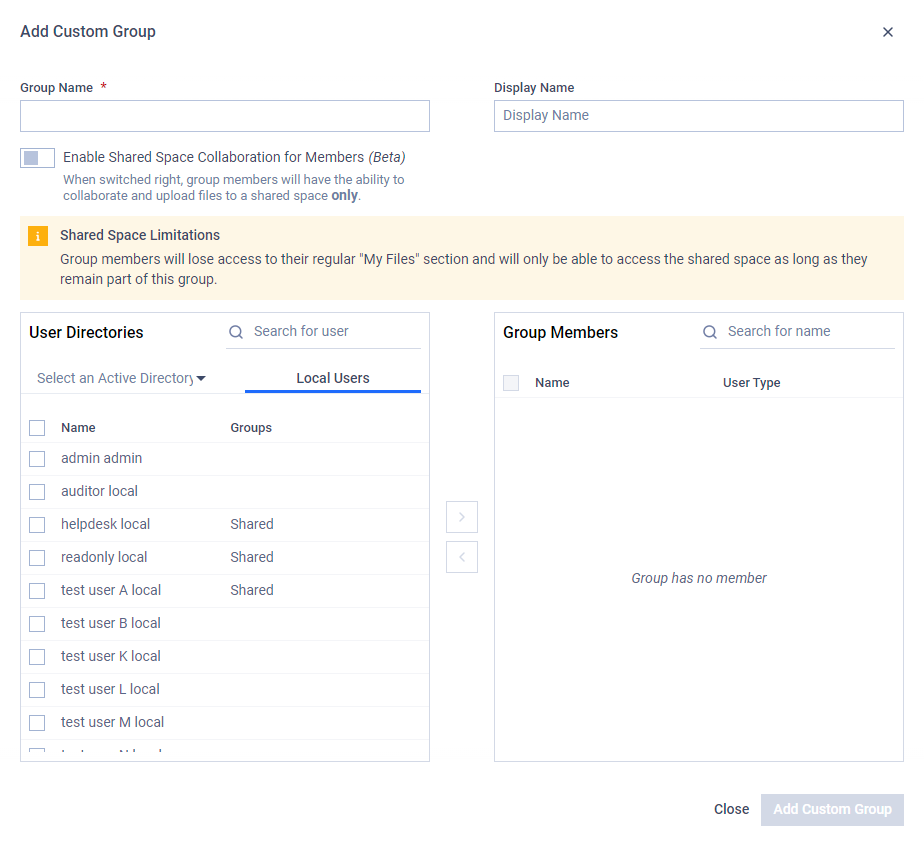Click the search icon in User Directories
Viewport: 924px width, 842px height.
[x=236, y=332]
